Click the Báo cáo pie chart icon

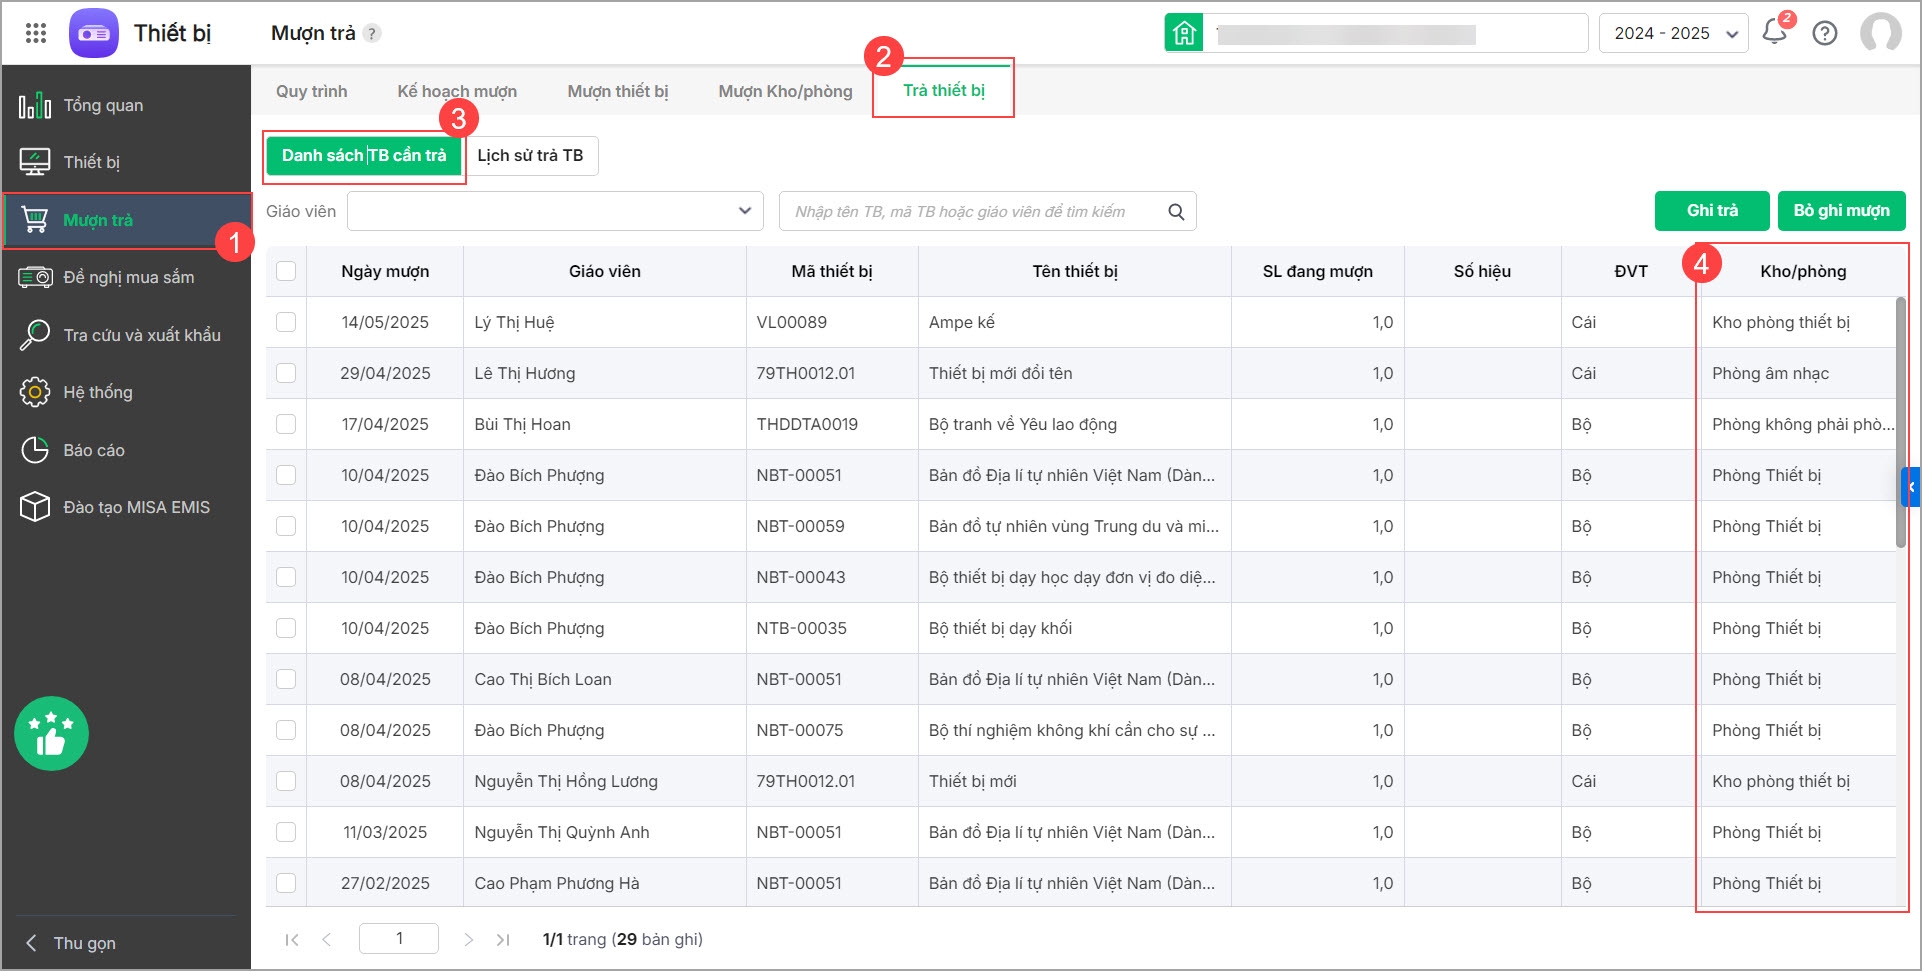[x=35, y=450]
